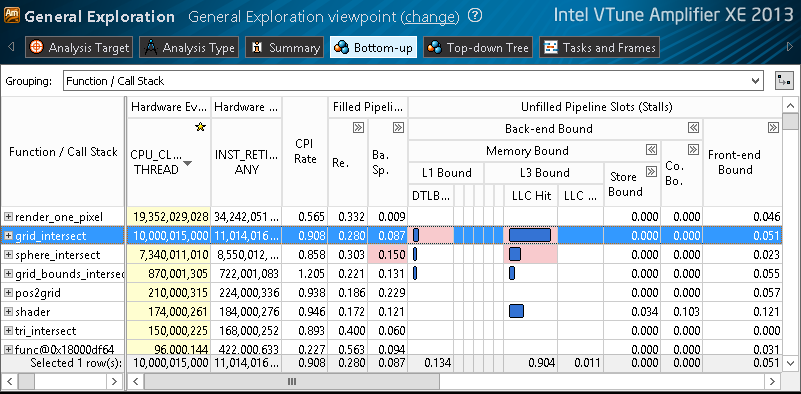Expand tri_intersect row
801x394 pixels.
tap(8, 331)
